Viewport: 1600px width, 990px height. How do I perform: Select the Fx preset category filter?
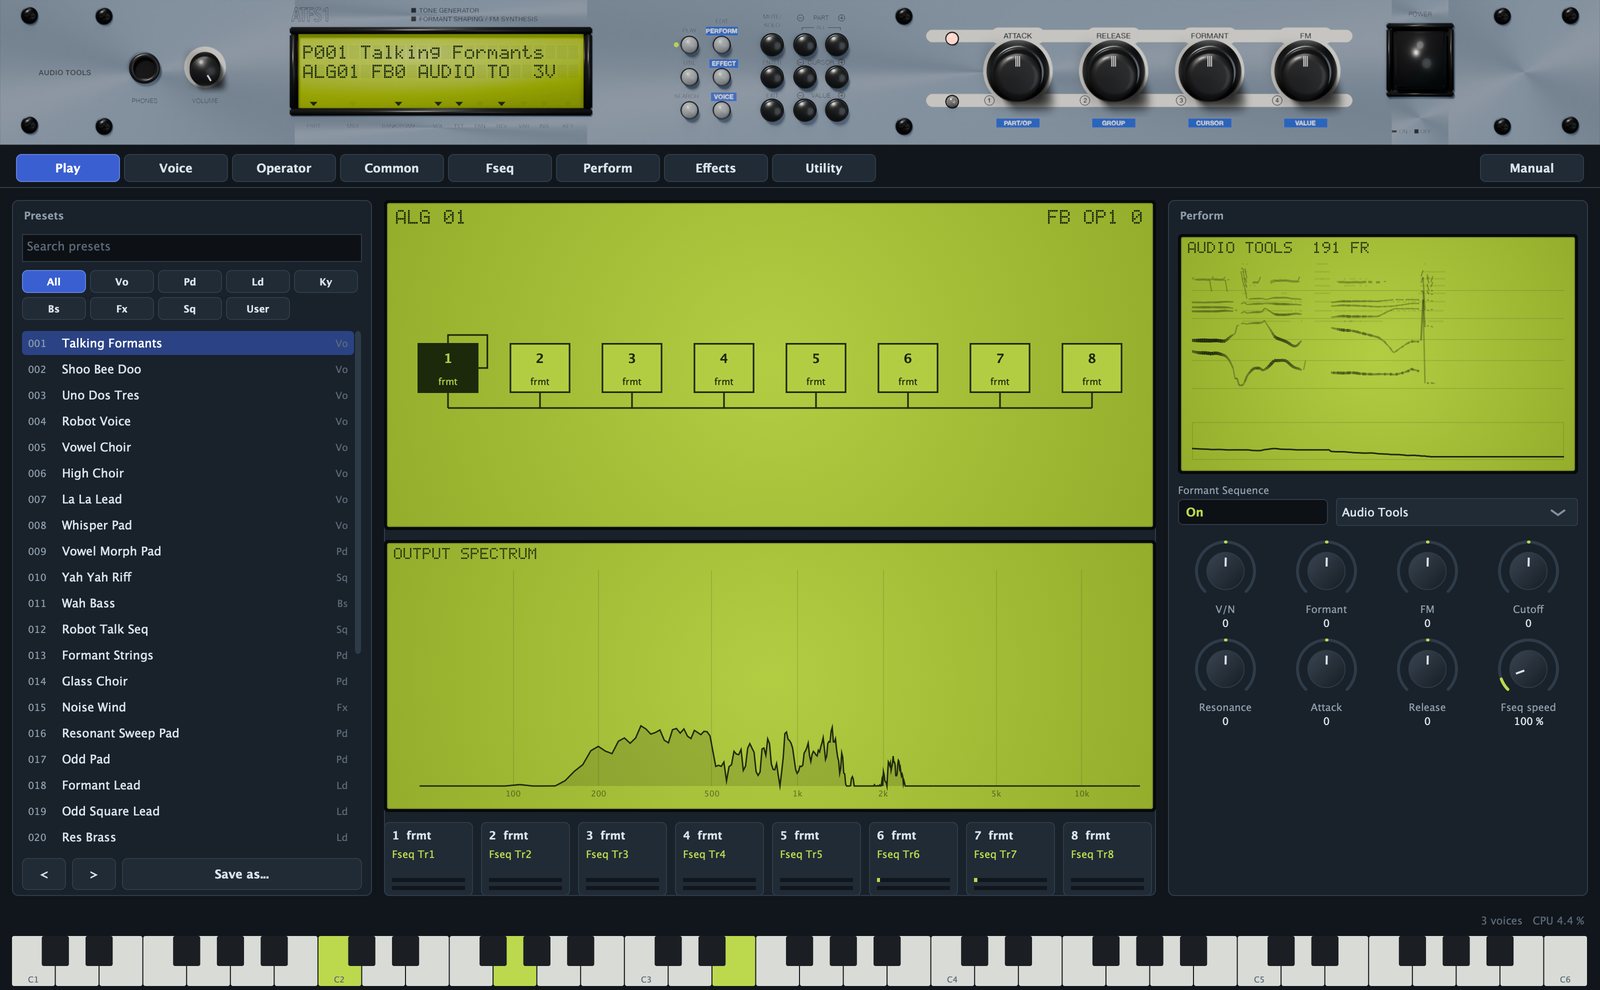122,309
